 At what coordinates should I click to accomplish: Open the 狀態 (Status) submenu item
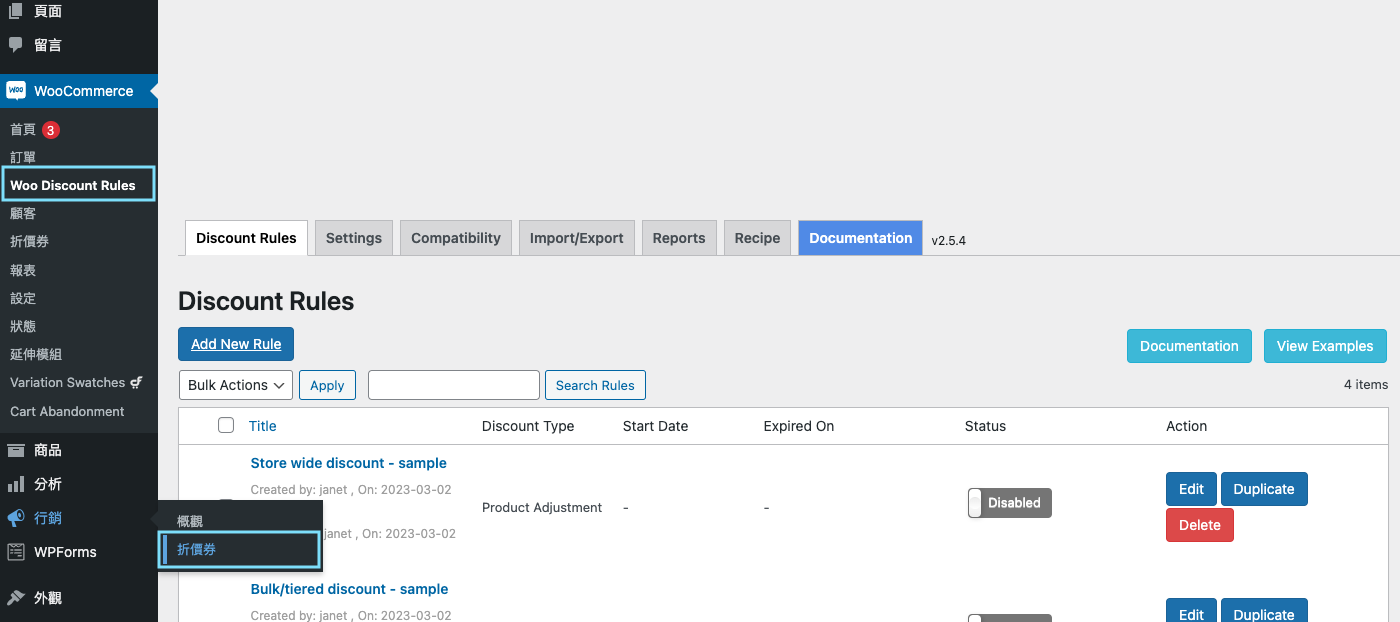click(x=23, y=326)
